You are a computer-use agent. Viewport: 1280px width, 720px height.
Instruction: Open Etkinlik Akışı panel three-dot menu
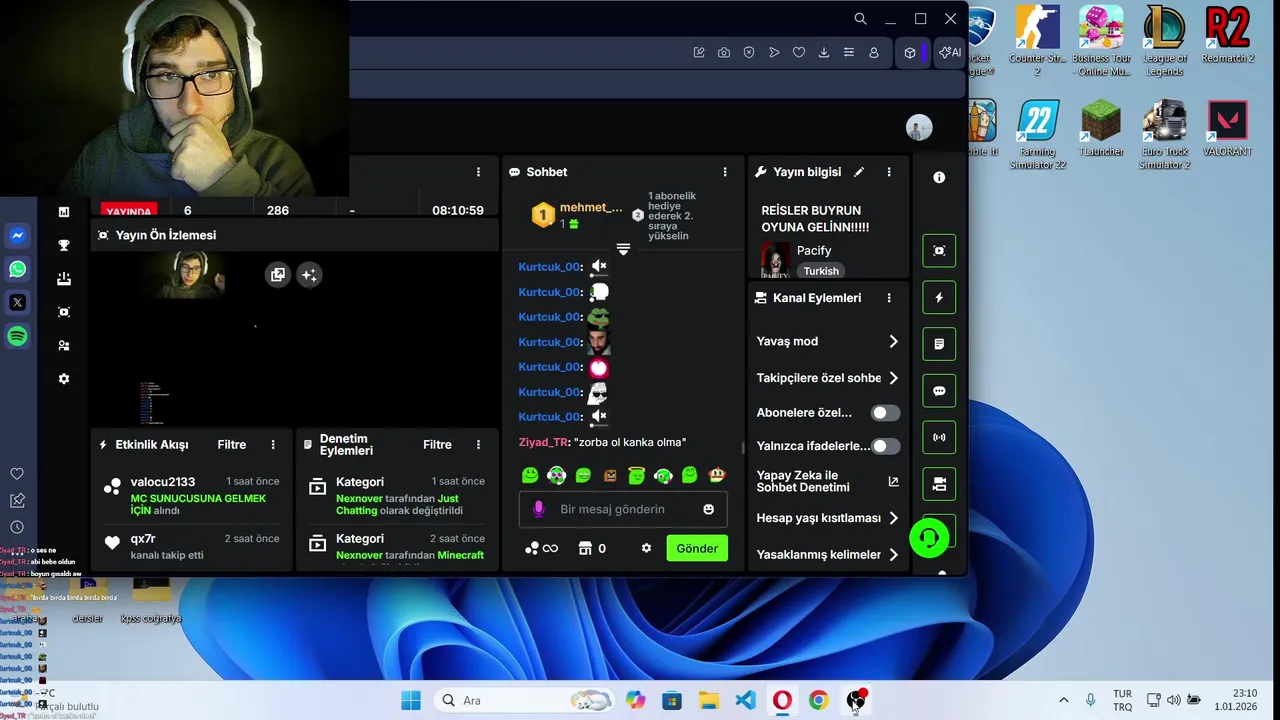[273, 445]
